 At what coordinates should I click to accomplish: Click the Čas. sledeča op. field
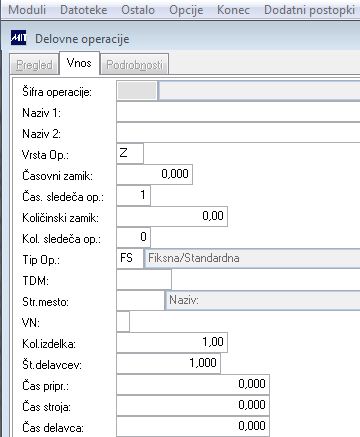pyautogui.click(x=134, y=195)
